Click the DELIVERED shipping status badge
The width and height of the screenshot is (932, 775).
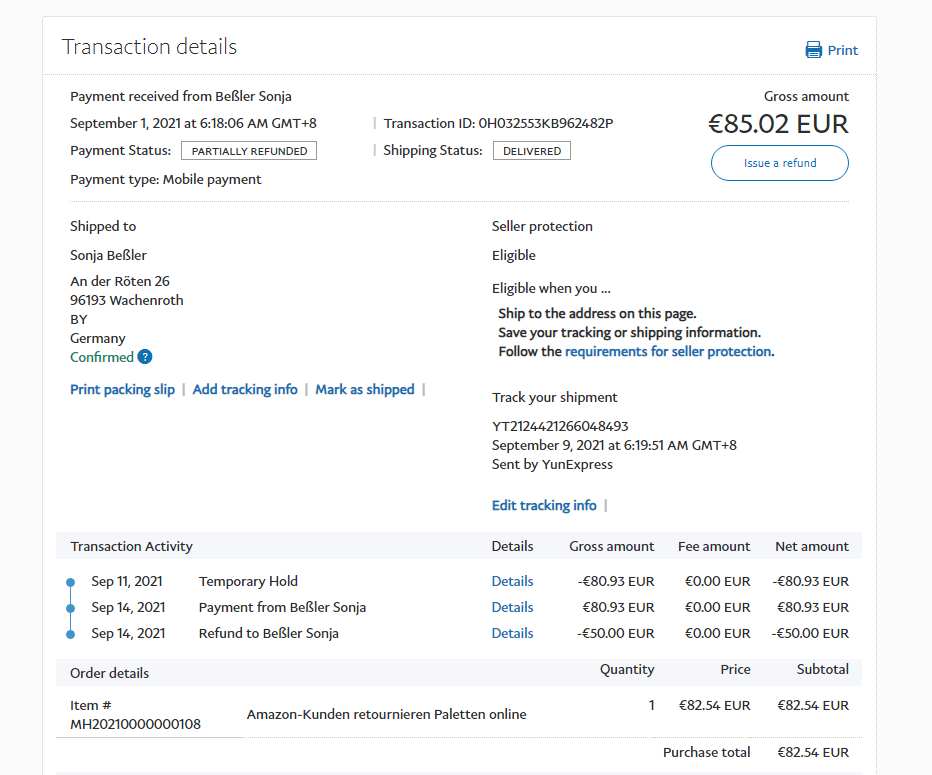532,151
